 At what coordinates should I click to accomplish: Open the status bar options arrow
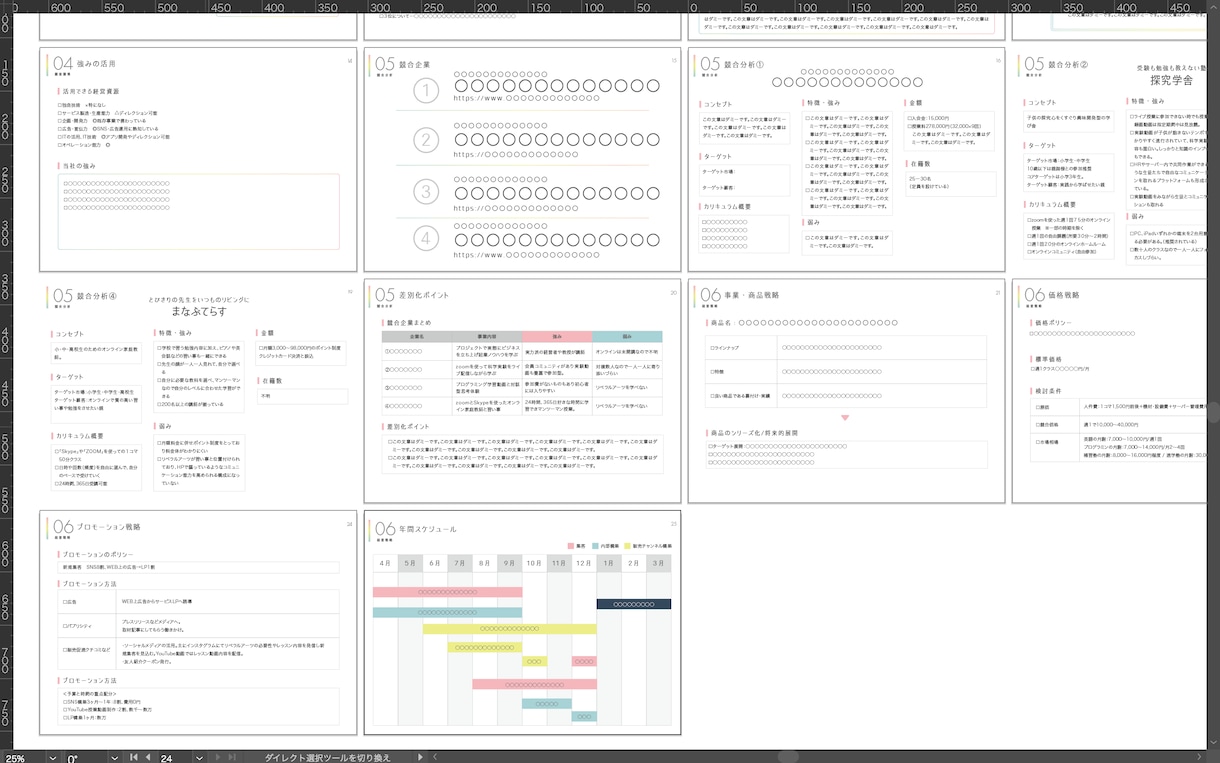(x=420, y=757)
